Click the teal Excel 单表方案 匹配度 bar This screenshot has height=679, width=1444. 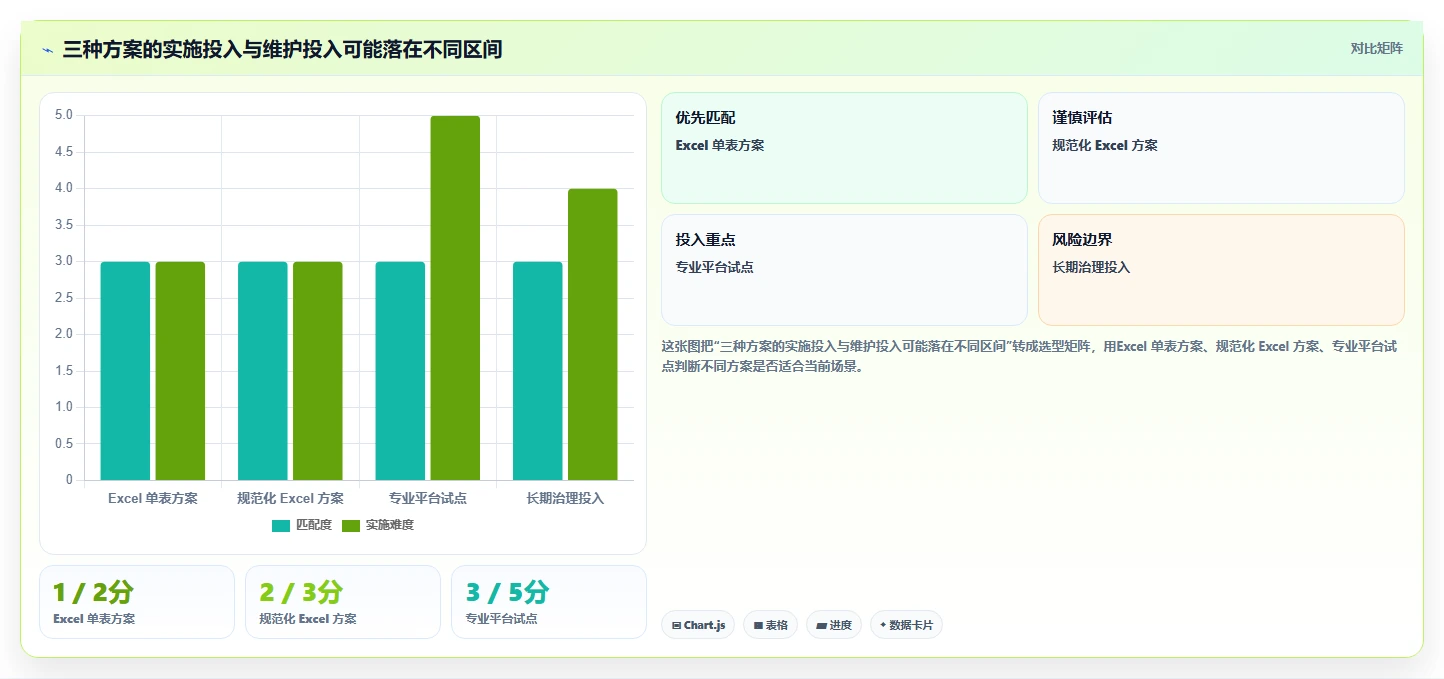coord(125,371)
